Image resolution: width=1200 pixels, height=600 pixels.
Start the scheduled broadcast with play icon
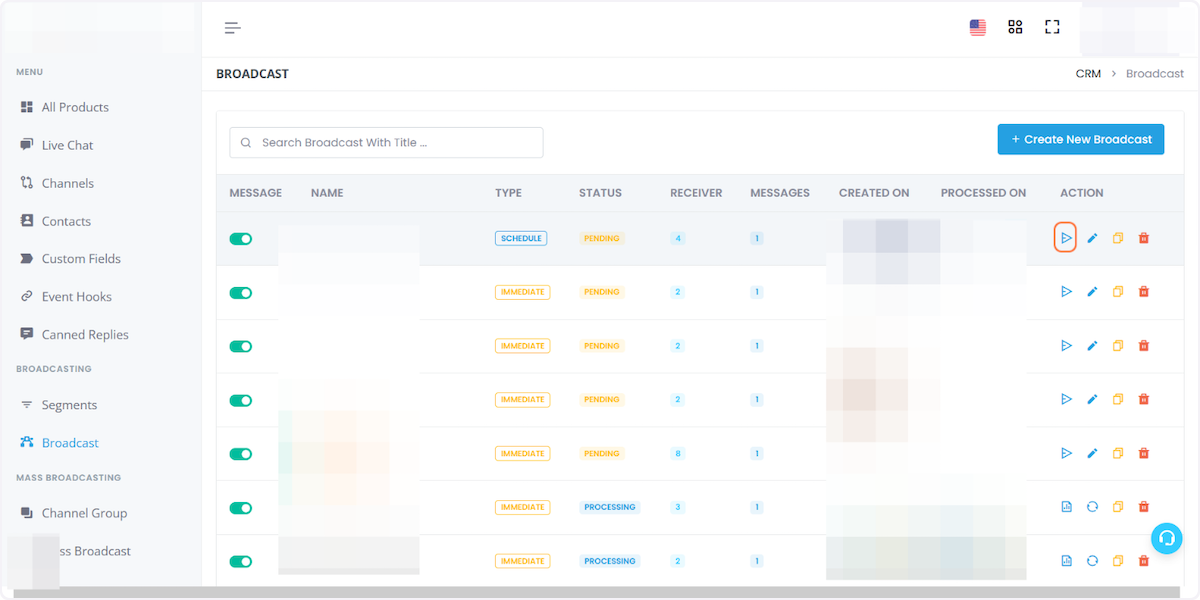(1066, 238)
